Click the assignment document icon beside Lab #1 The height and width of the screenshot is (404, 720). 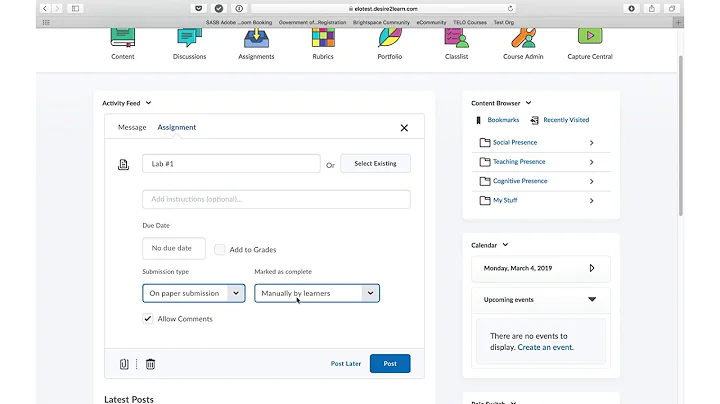coord(123,164)
